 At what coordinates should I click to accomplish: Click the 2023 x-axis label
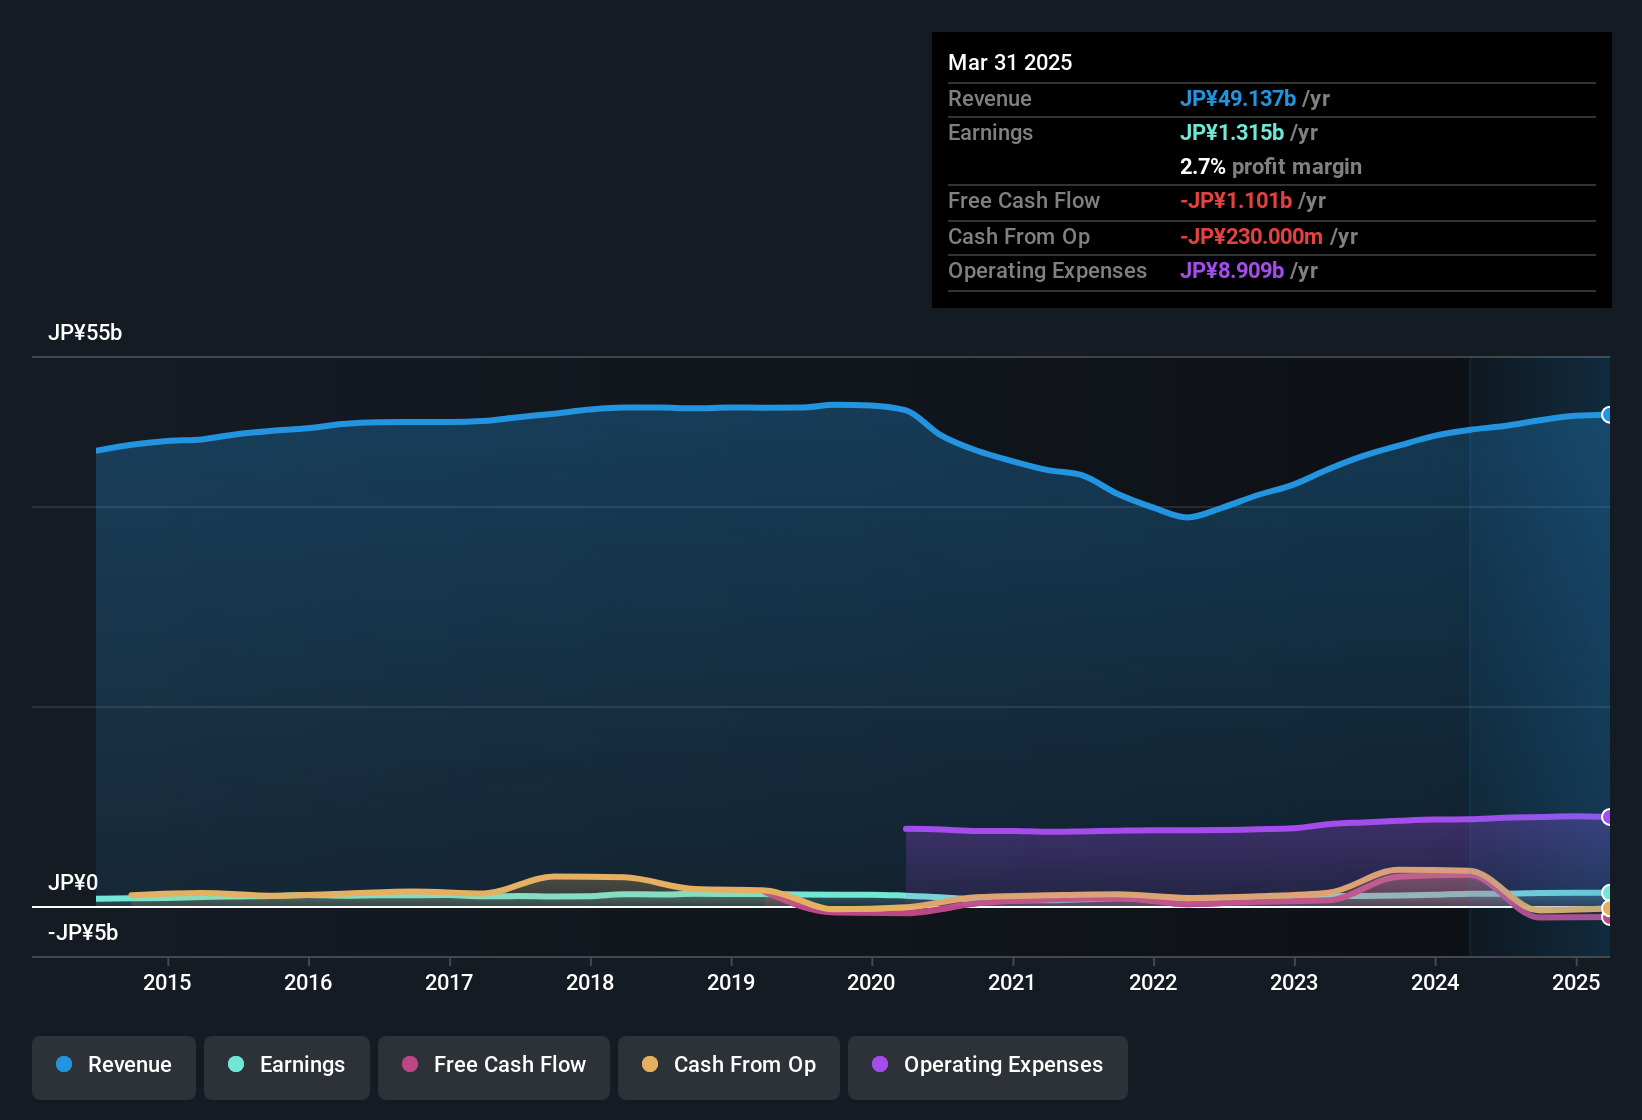coord(1294,982)
